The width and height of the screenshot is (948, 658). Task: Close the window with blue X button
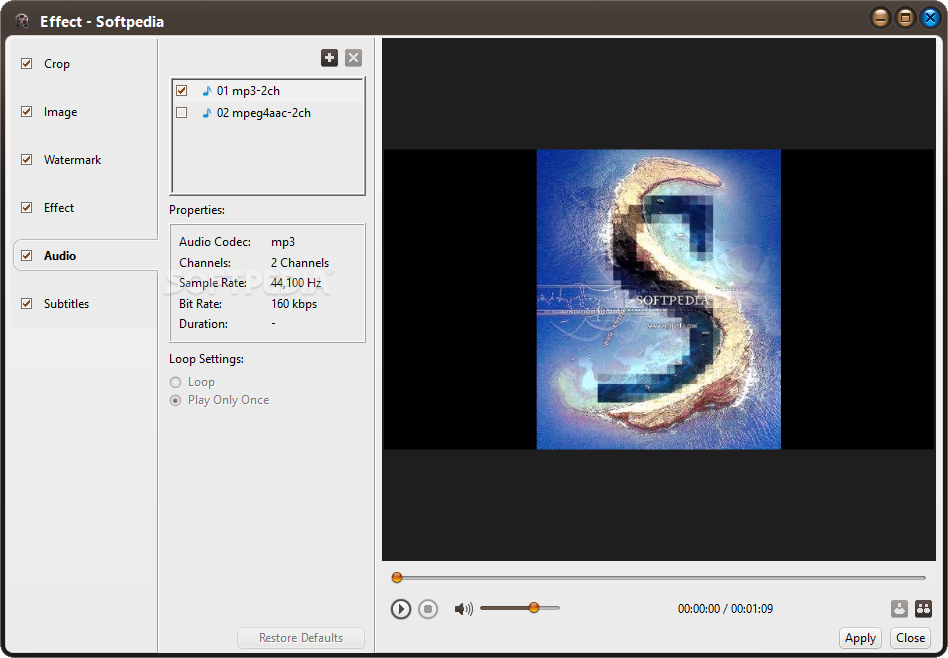[x=930, y=18]
